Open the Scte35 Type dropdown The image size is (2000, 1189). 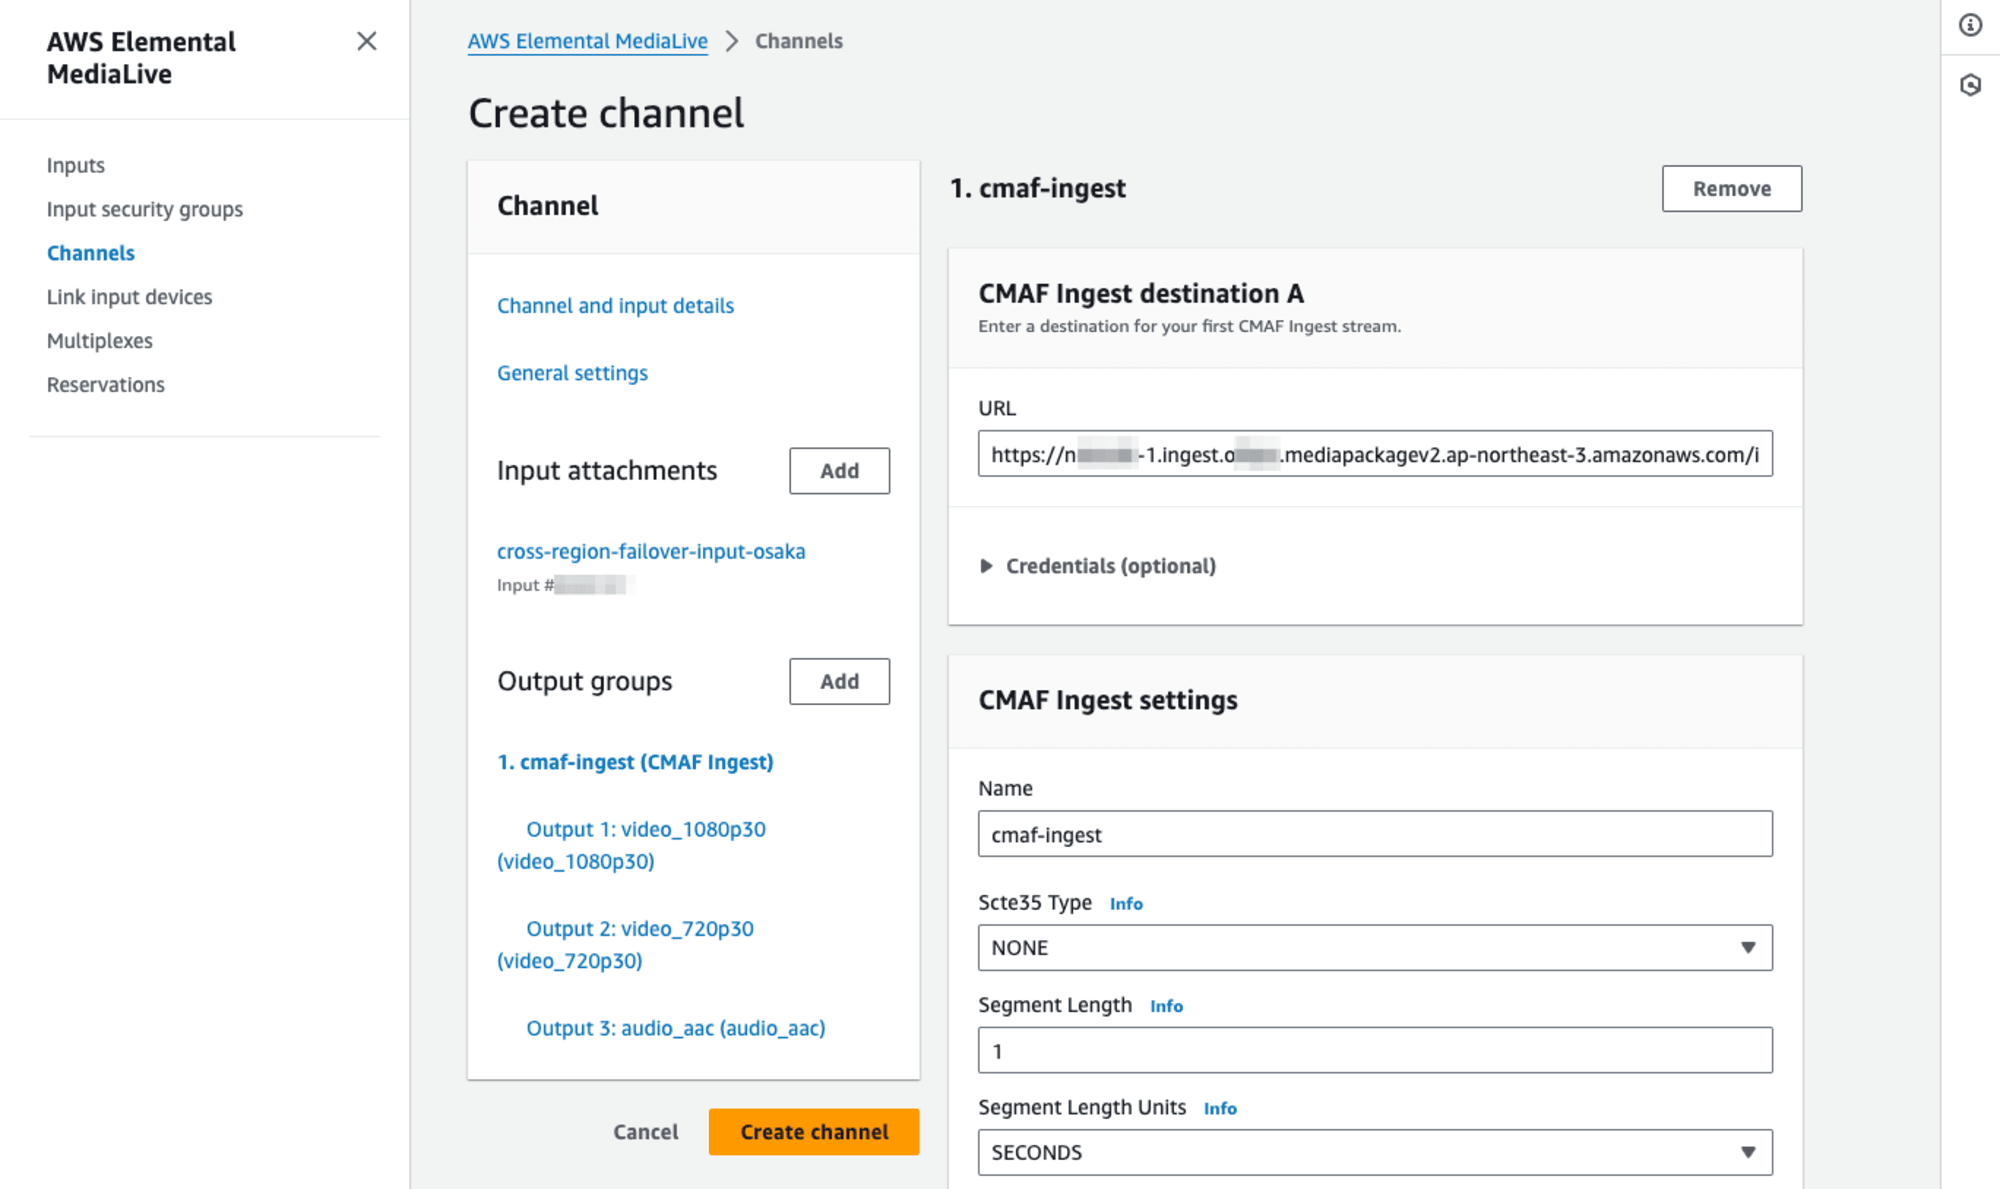(x=1375, y=948)
